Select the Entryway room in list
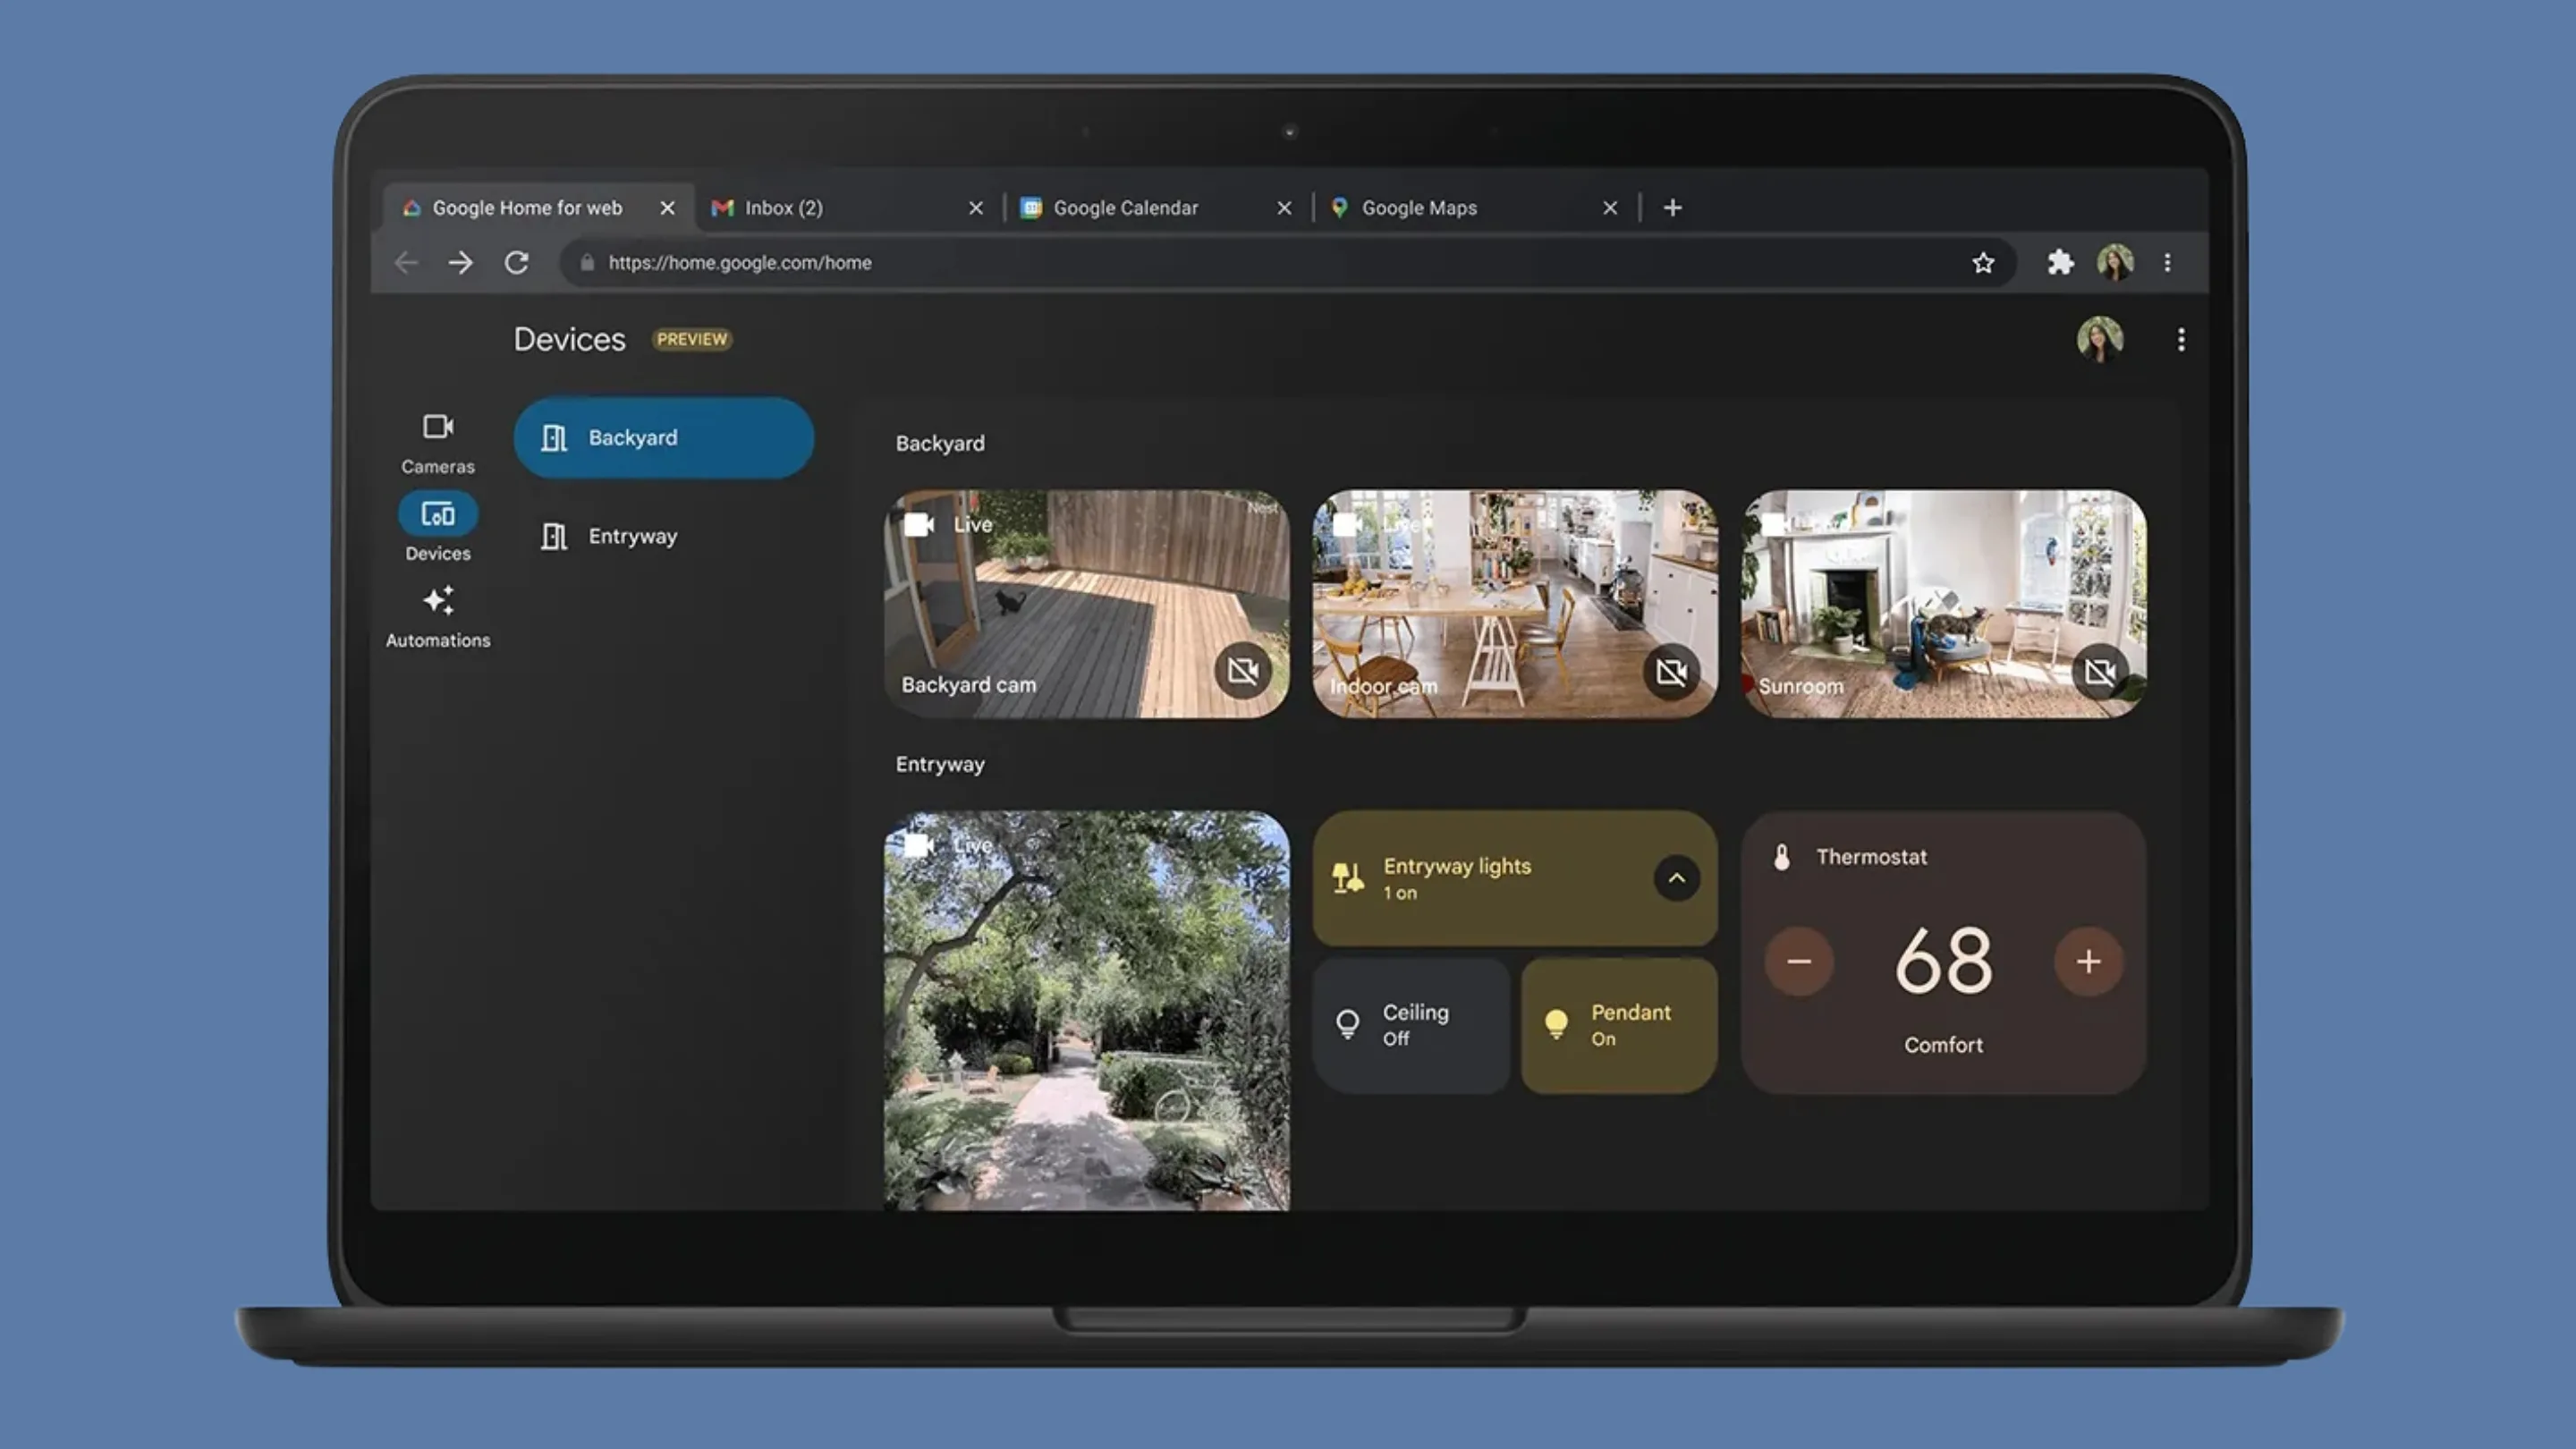Screen dimensions: 2576x1449 click(x=632, y=537)
